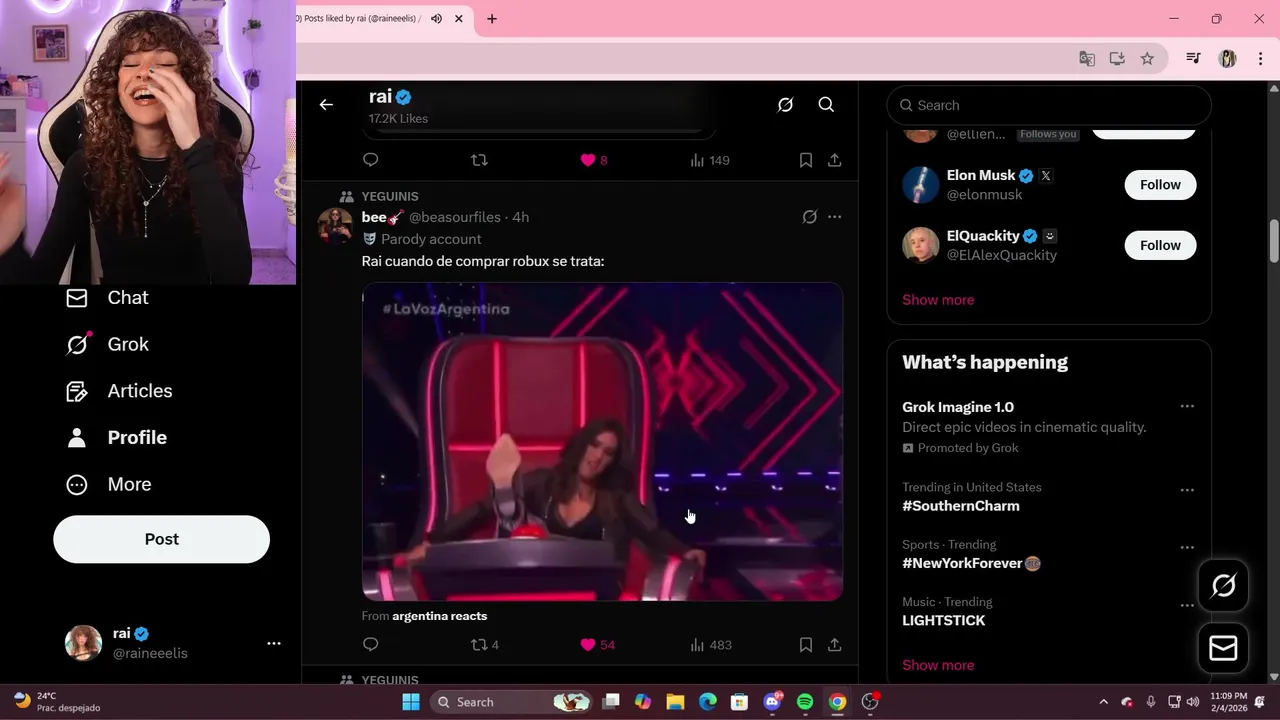Image resolution: width=1280 pixels, height=720 pixels.
Task: Open Grok from the rai header bar
Action: (x=785, y=105)
